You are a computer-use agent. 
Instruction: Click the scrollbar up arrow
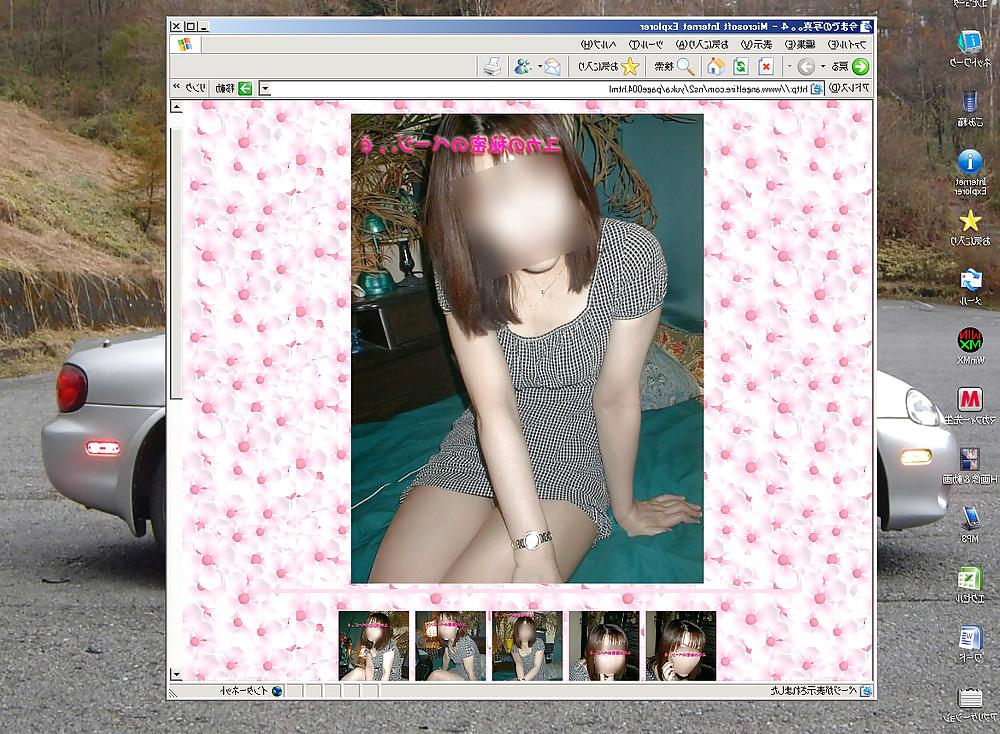tap(176, 107)
